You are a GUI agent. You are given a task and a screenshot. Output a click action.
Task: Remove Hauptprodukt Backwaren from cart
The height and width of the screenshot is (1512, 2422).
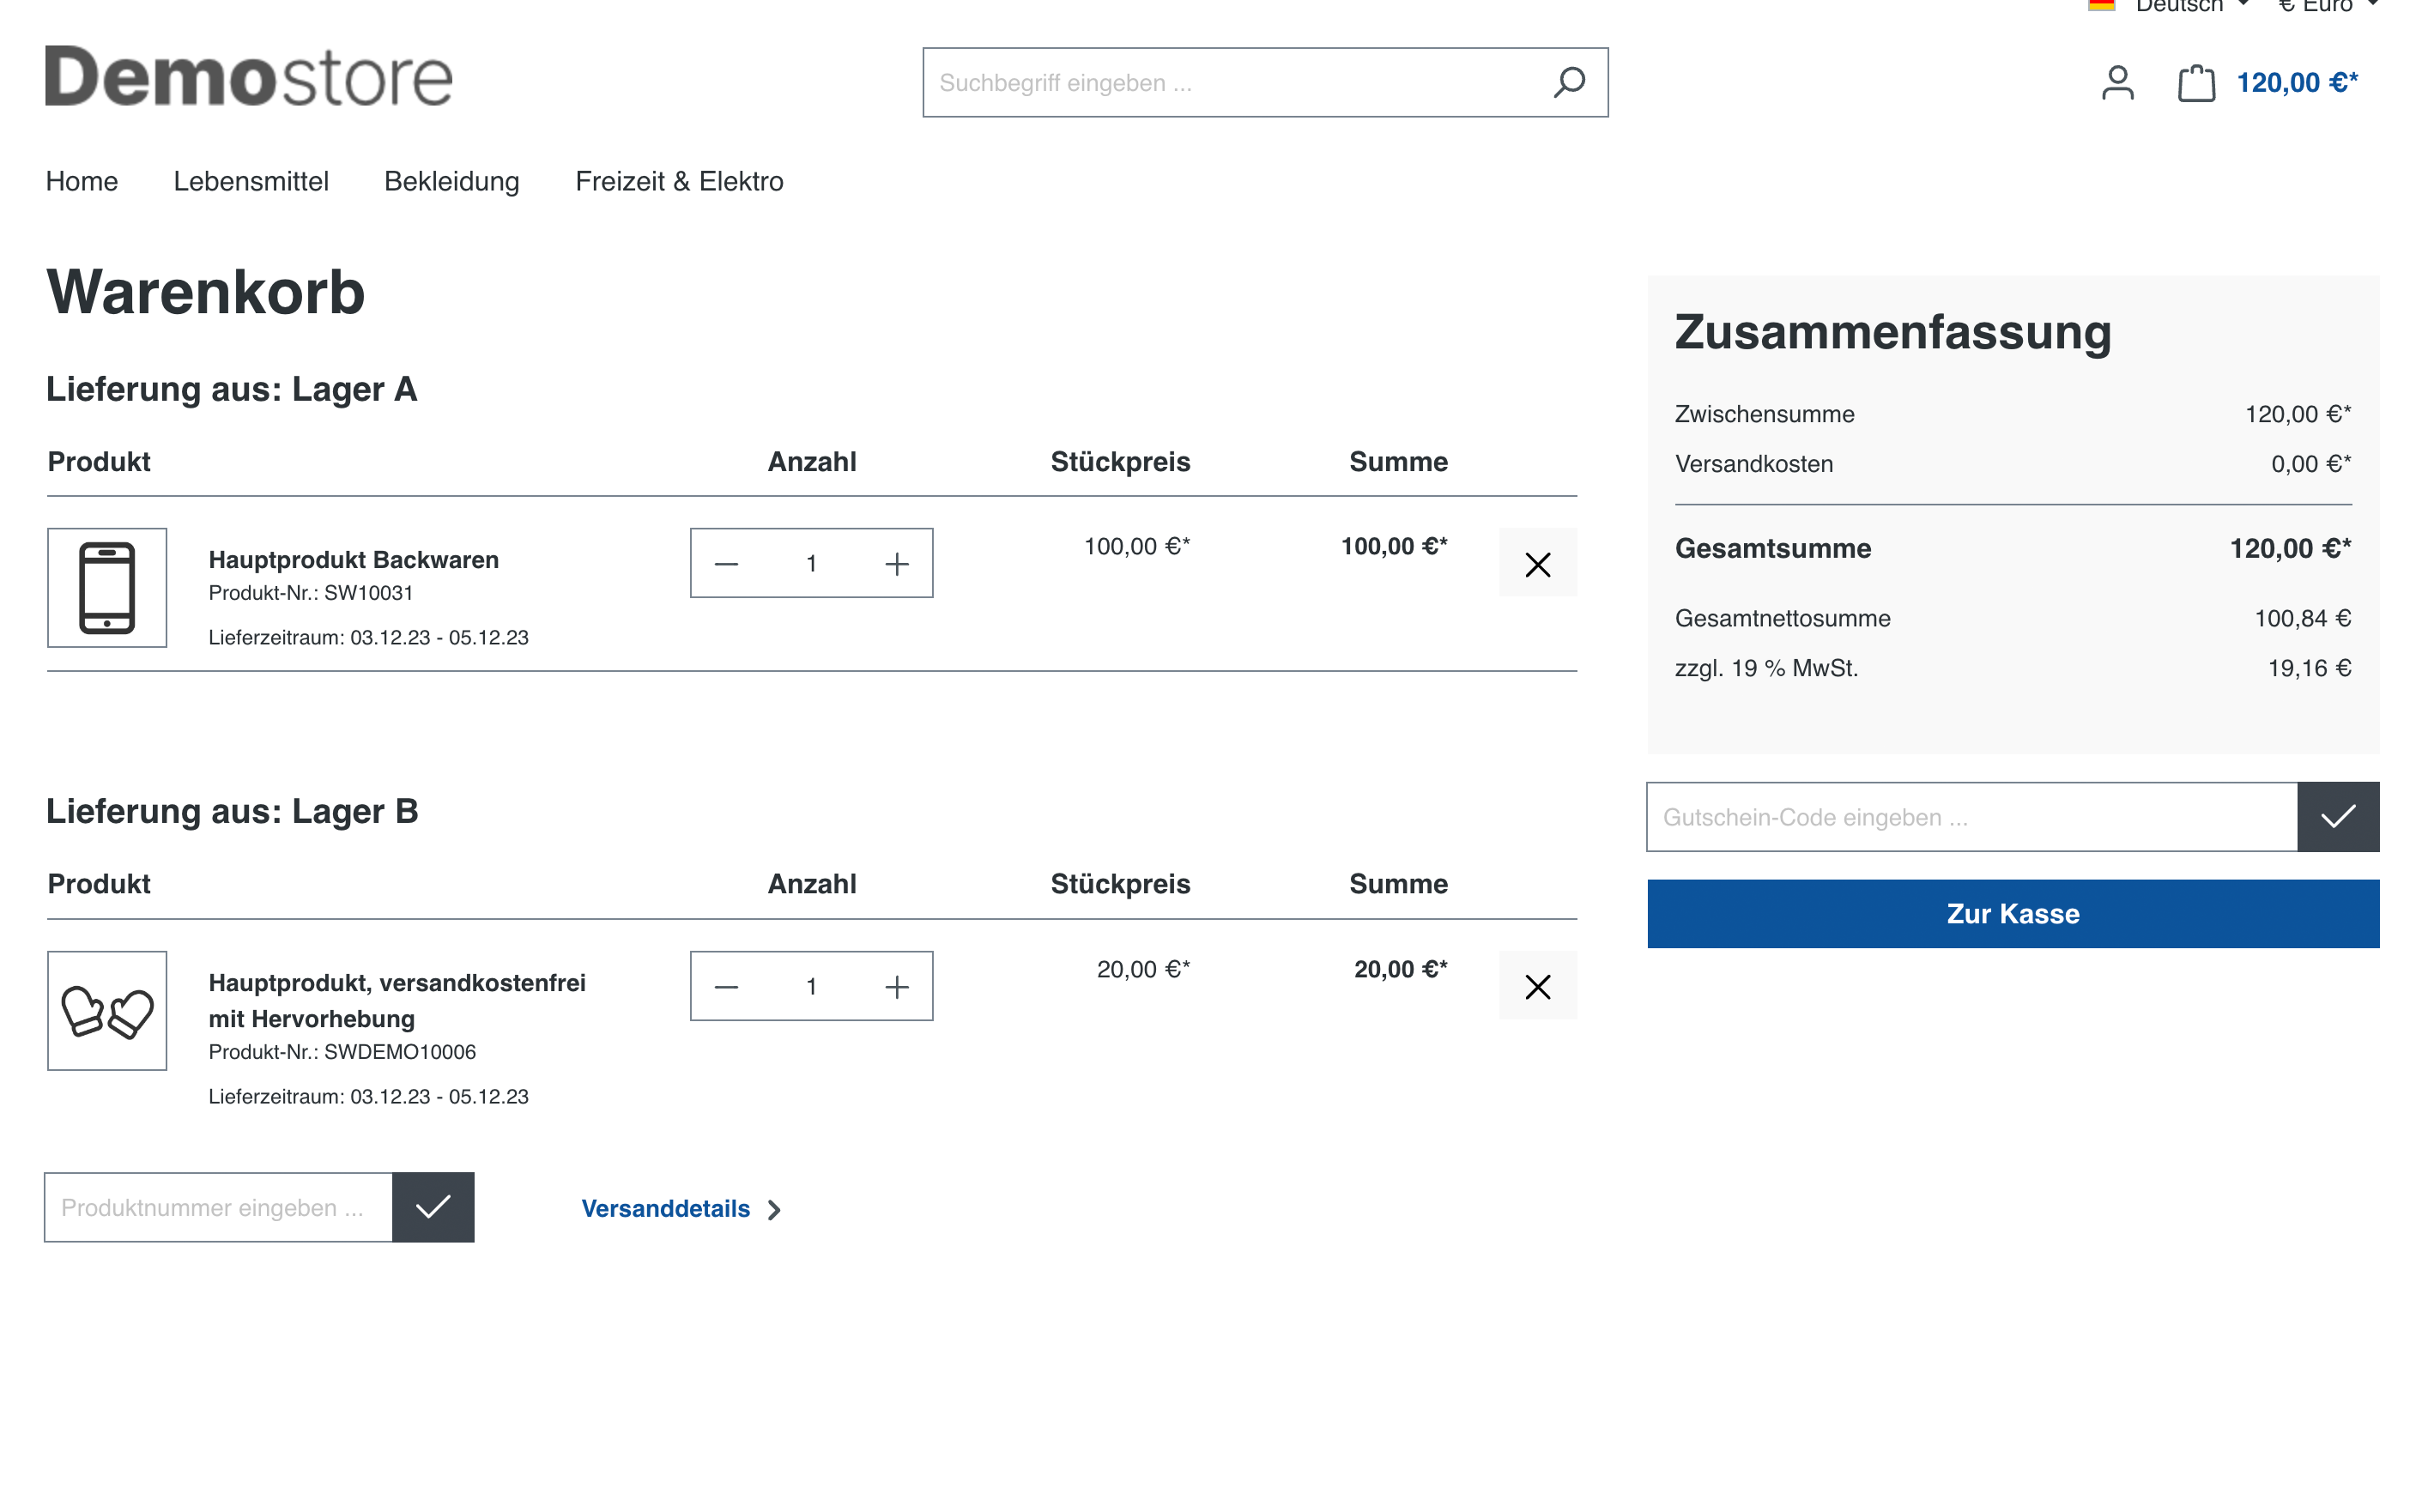click(1537, 564)
